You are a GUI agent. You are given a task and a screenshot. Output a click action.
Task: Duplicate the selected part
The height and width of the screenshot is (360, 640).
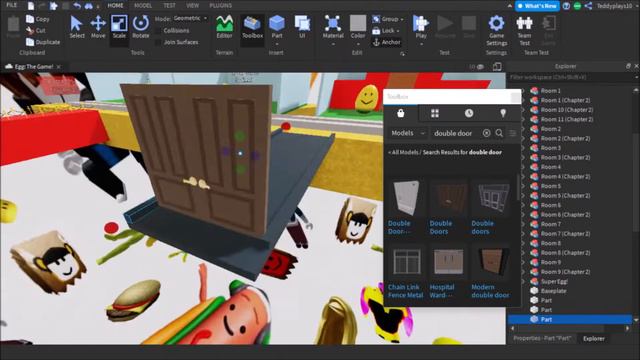point(43,42)
